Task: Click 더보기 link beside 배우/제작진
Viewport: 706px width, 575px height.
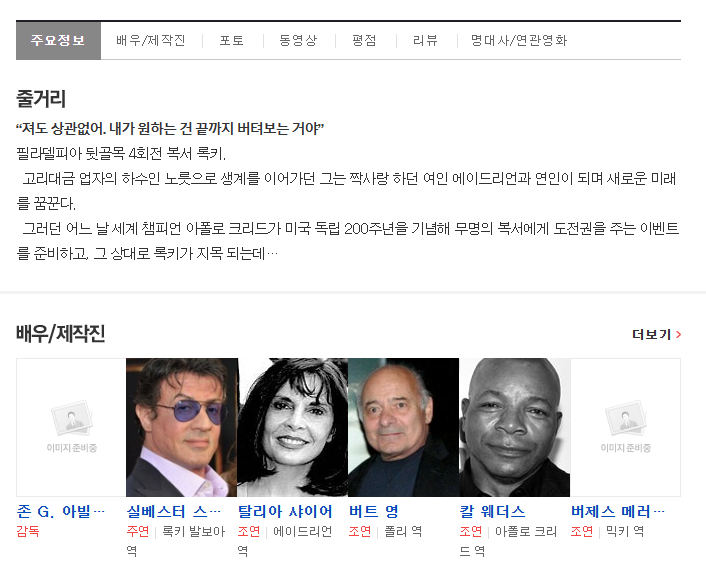Action: pos(656,334)
